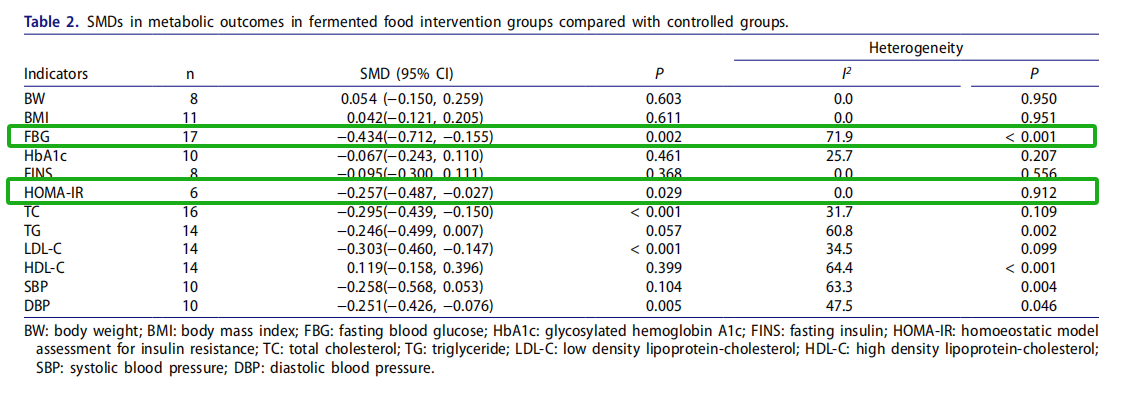1132x400 pixels.
Task: Select the HbA1c row label
Action: click(x=44, y=155)
